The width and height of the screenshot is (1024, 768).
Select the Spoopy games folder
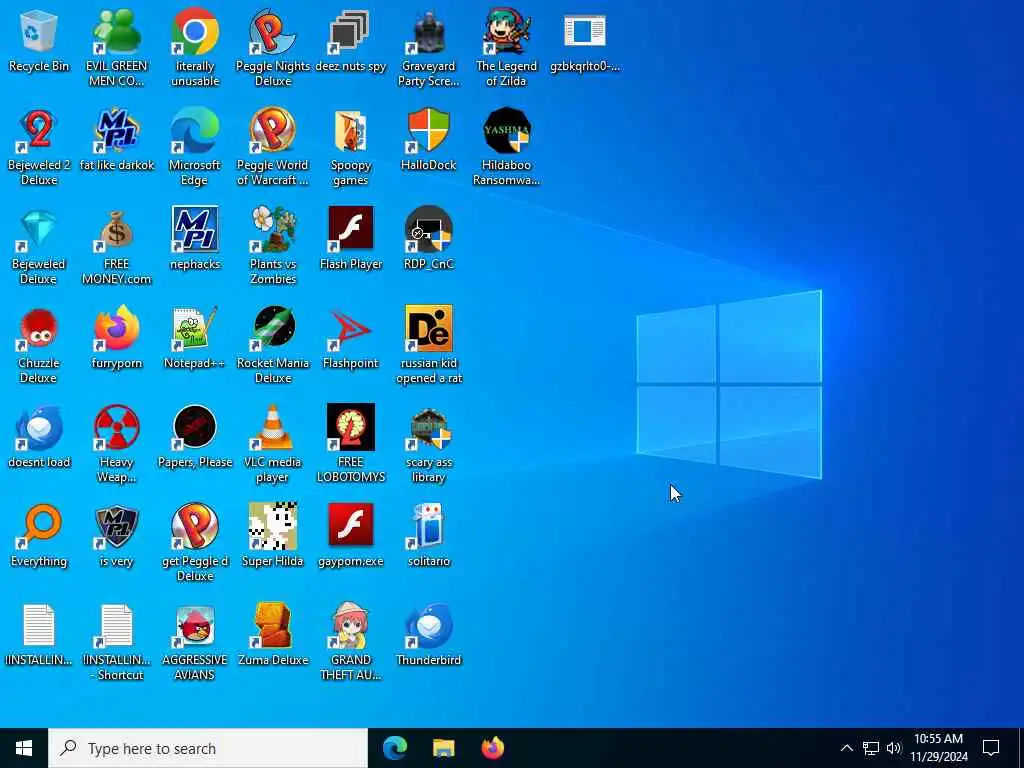[350, 131]
